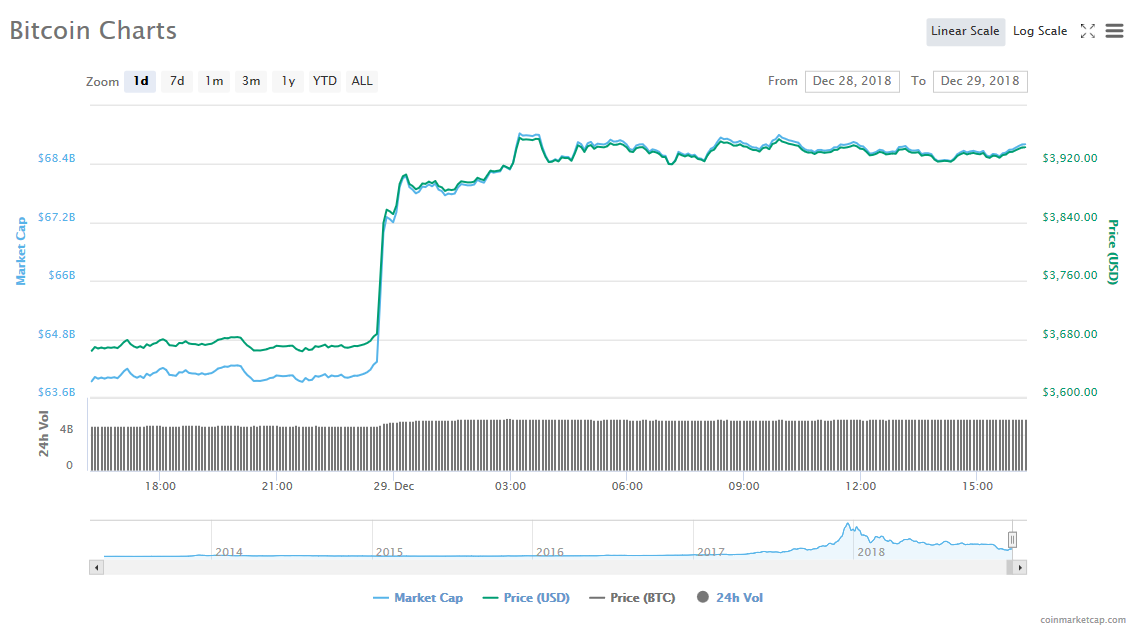Show ALL time zoom range
The width and height of the screenshot is (1145, 636).
pos(362,81)
